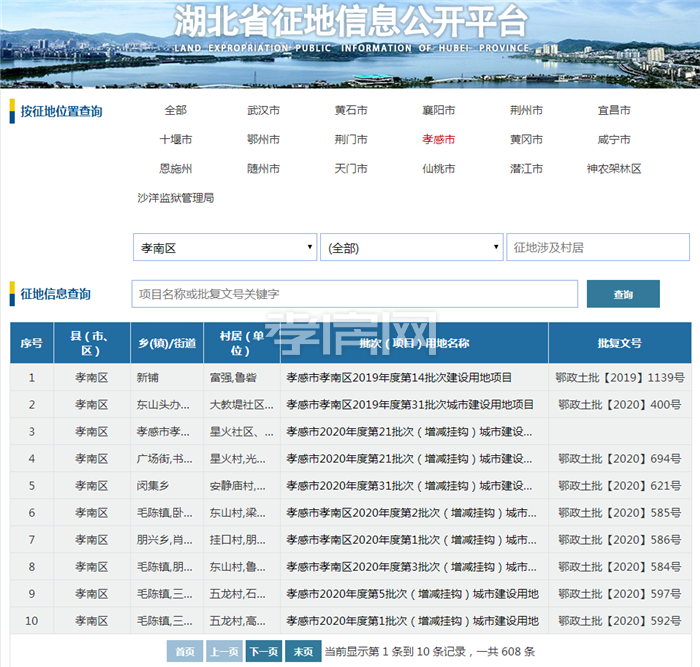Click approval number 鄂政土批【2020】400号
Image resolution: width=700 pixels, height=667 pixels.
pos(620,405)
